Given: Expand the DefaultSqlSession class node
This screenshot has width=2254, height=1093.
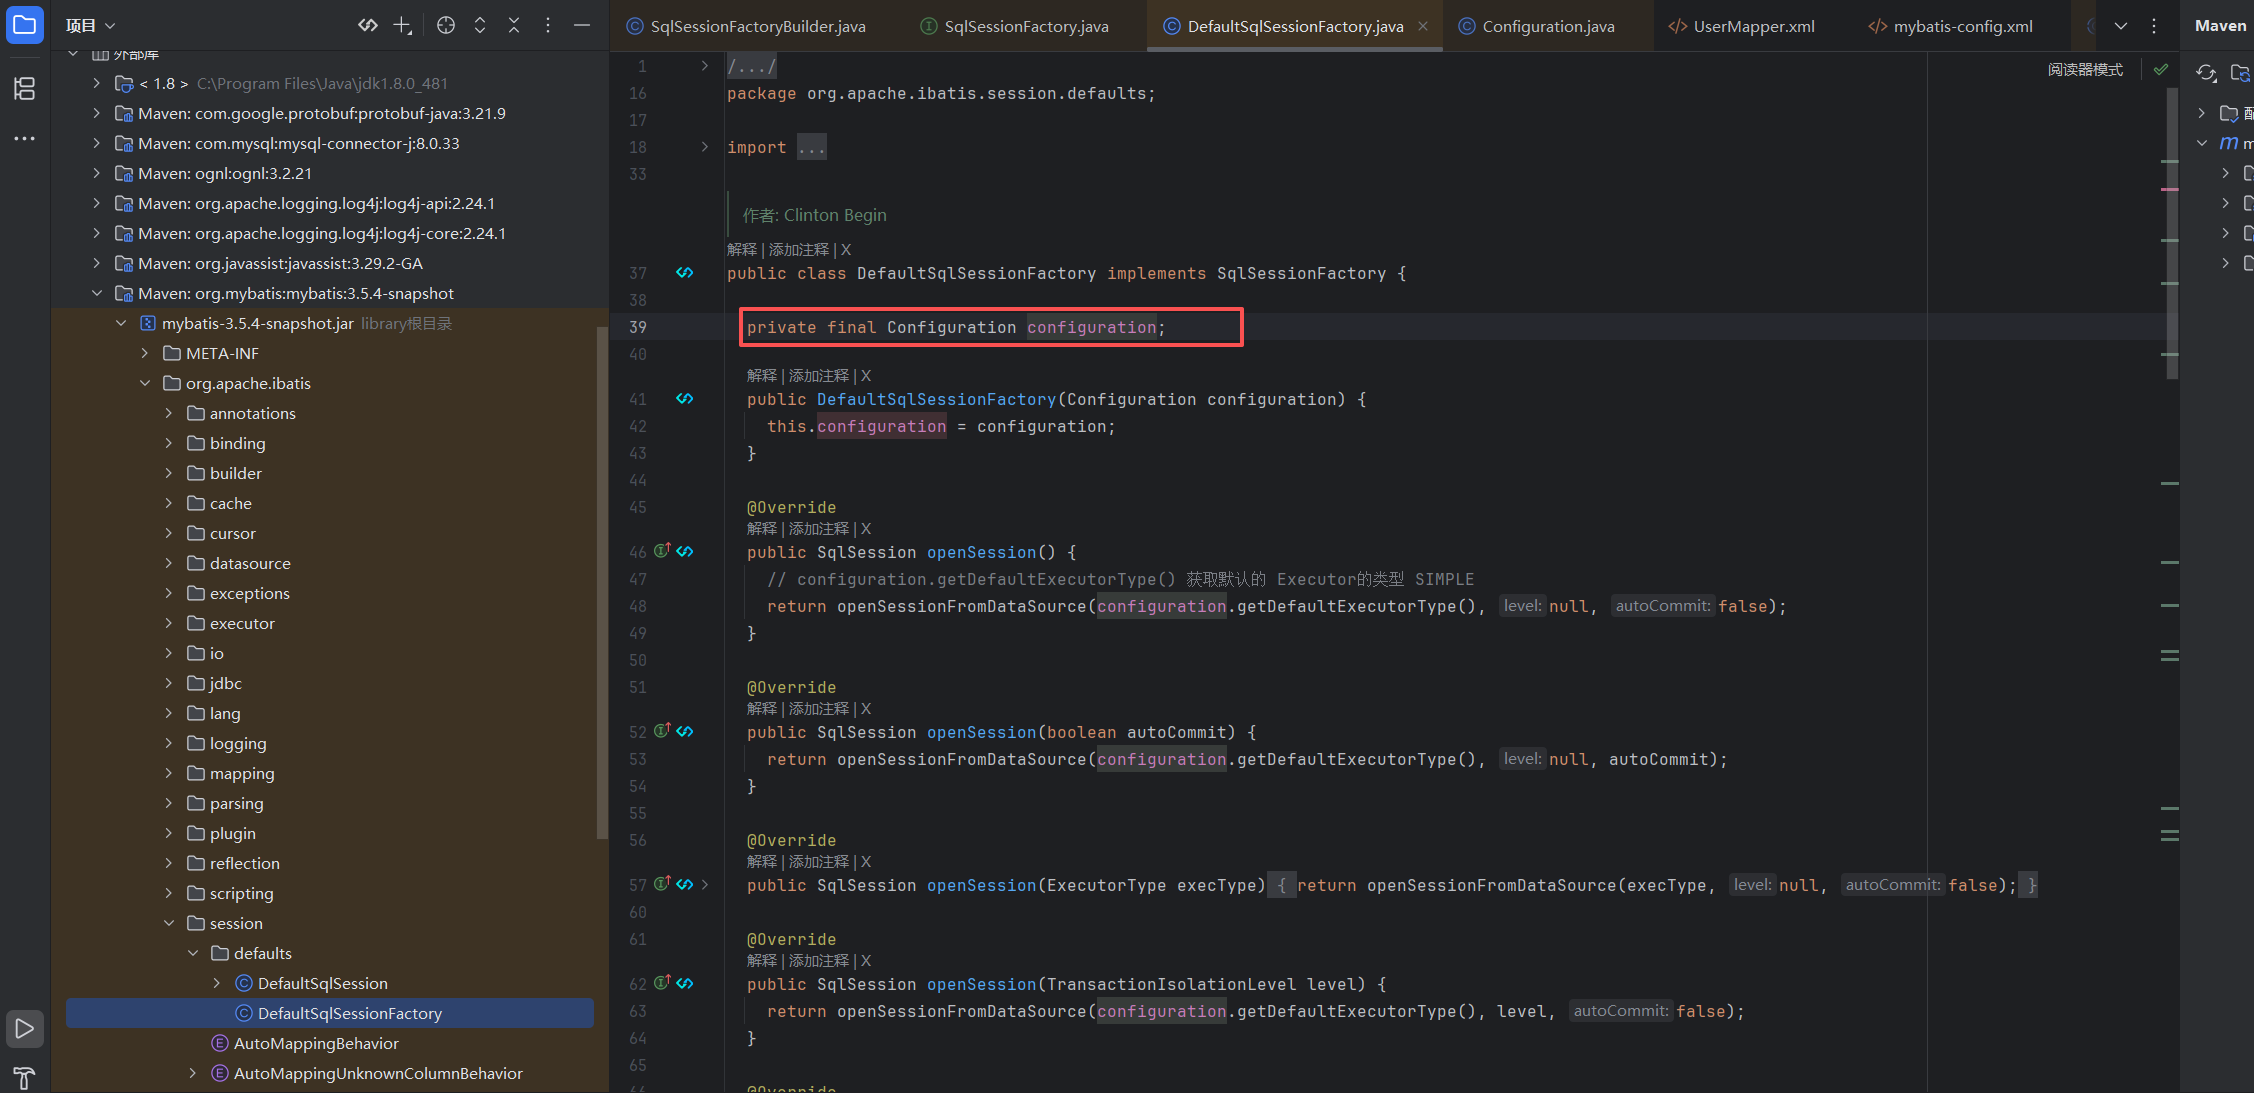Looking at the screenshot, I should click(217, 983).
